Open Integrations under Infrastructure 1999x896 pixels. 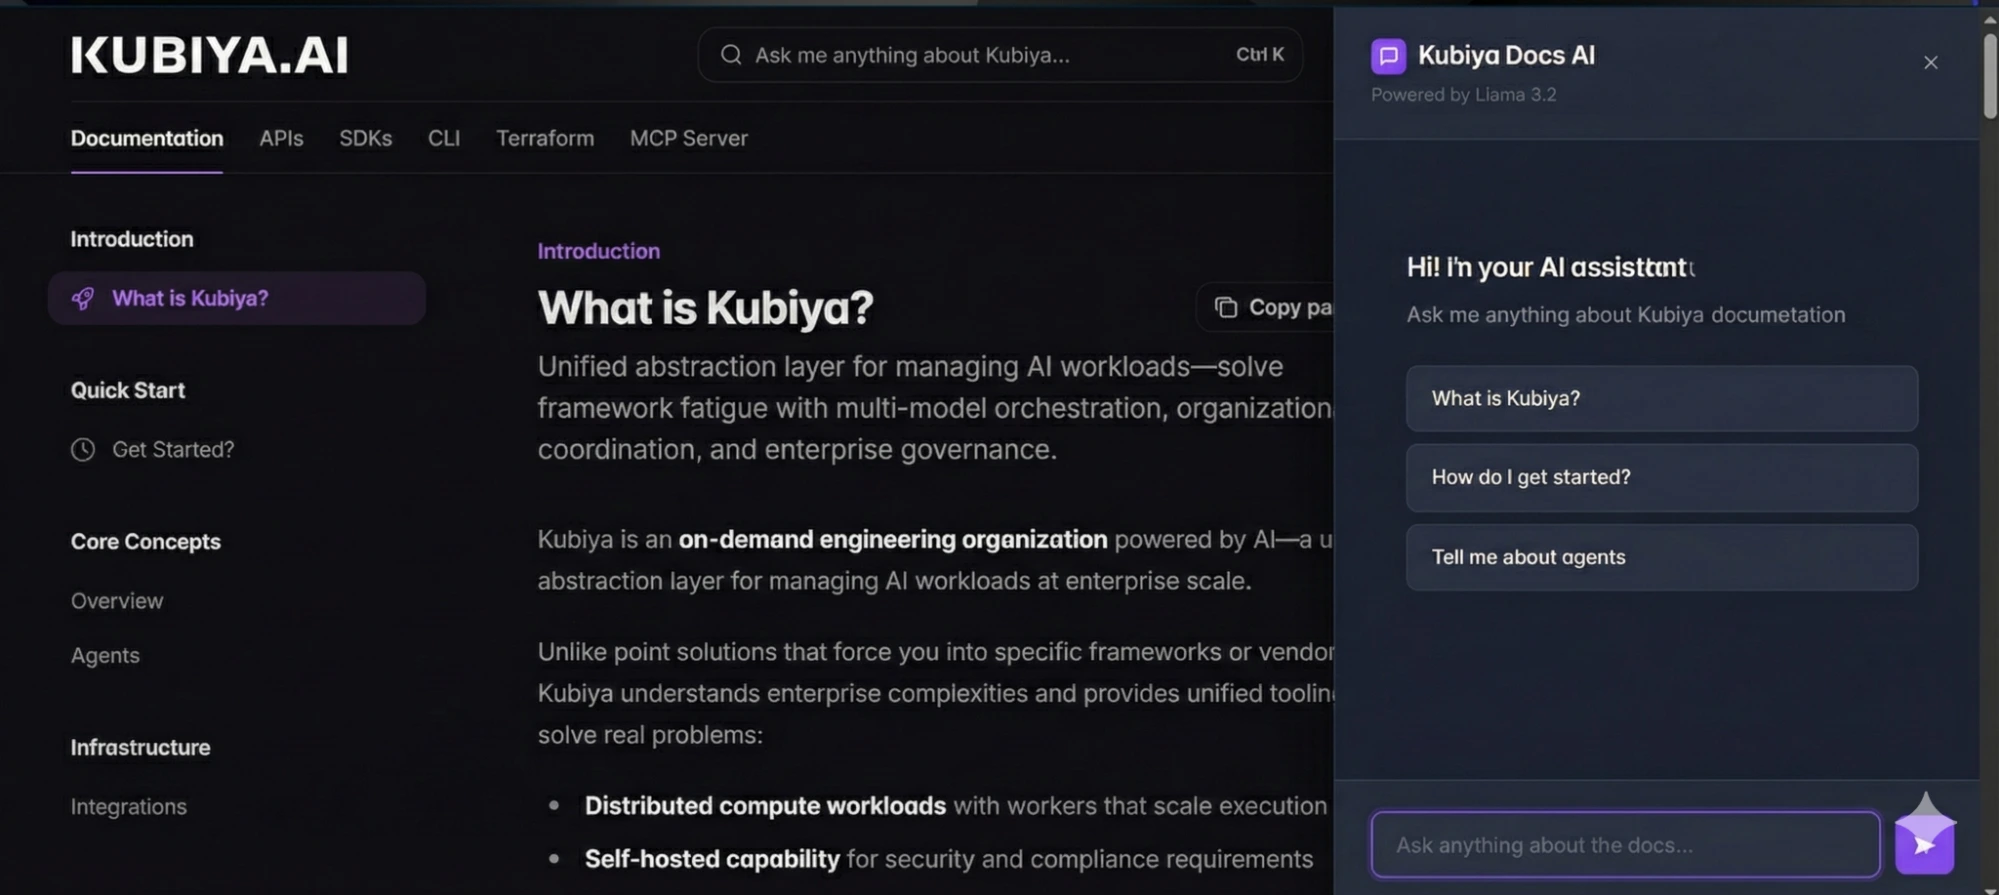coord(129,806)
